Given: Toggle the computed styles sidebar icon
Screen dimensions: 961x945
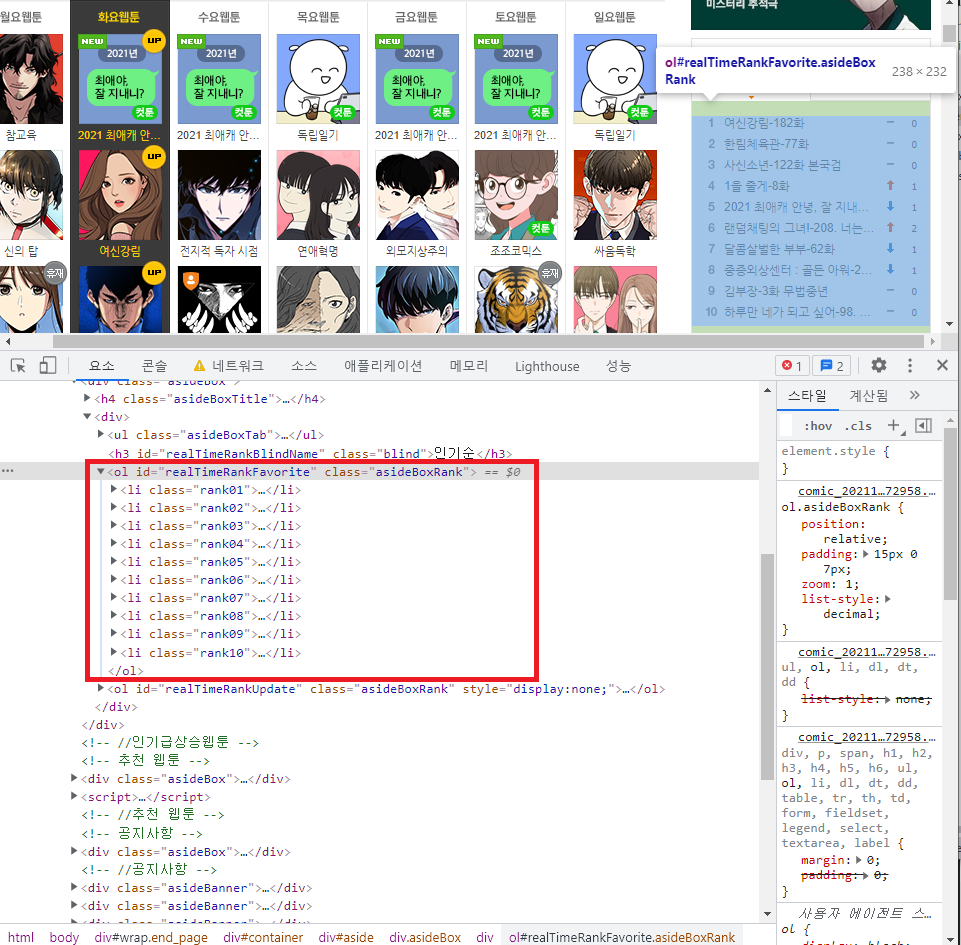Looking at the screenshot, I should (923, 425).
